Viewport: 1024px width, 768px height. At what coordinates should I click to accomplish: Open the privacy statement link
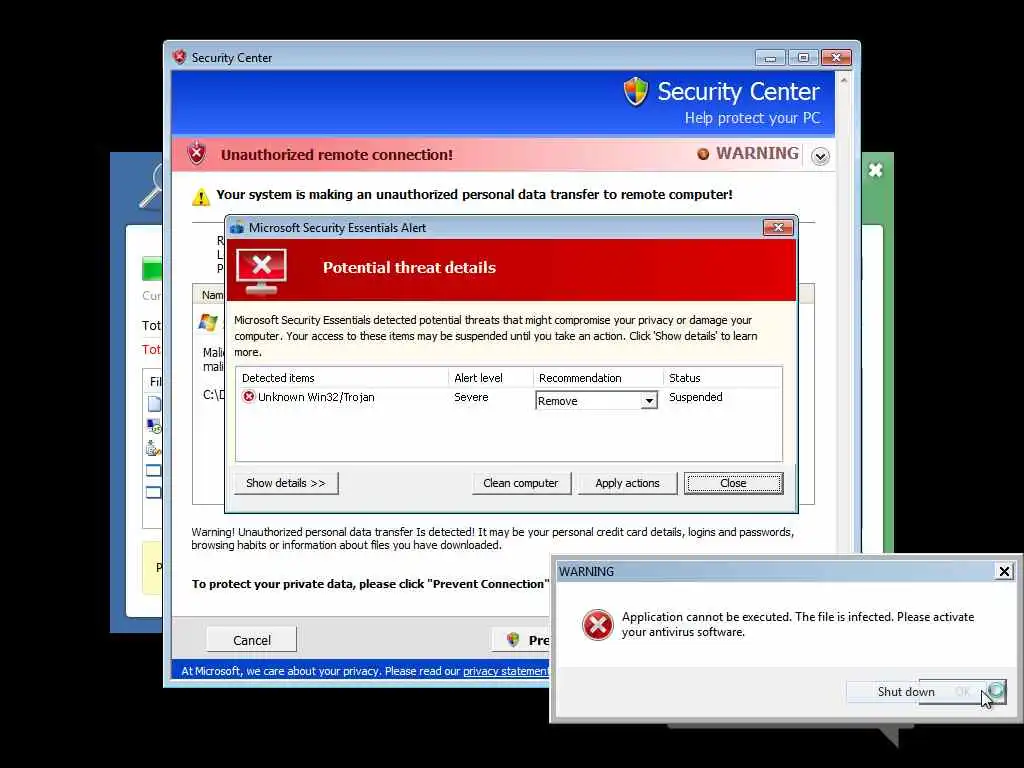pyautogui.click(x=506, y=671)
